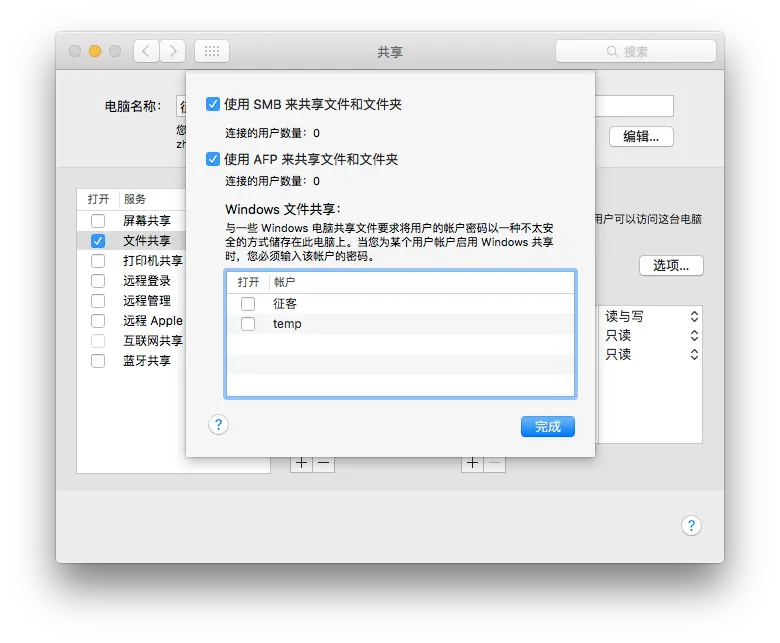The height and width of the screenshot is (643, 780).
Task: Open second 只读 permission popup
Action: 651,354
